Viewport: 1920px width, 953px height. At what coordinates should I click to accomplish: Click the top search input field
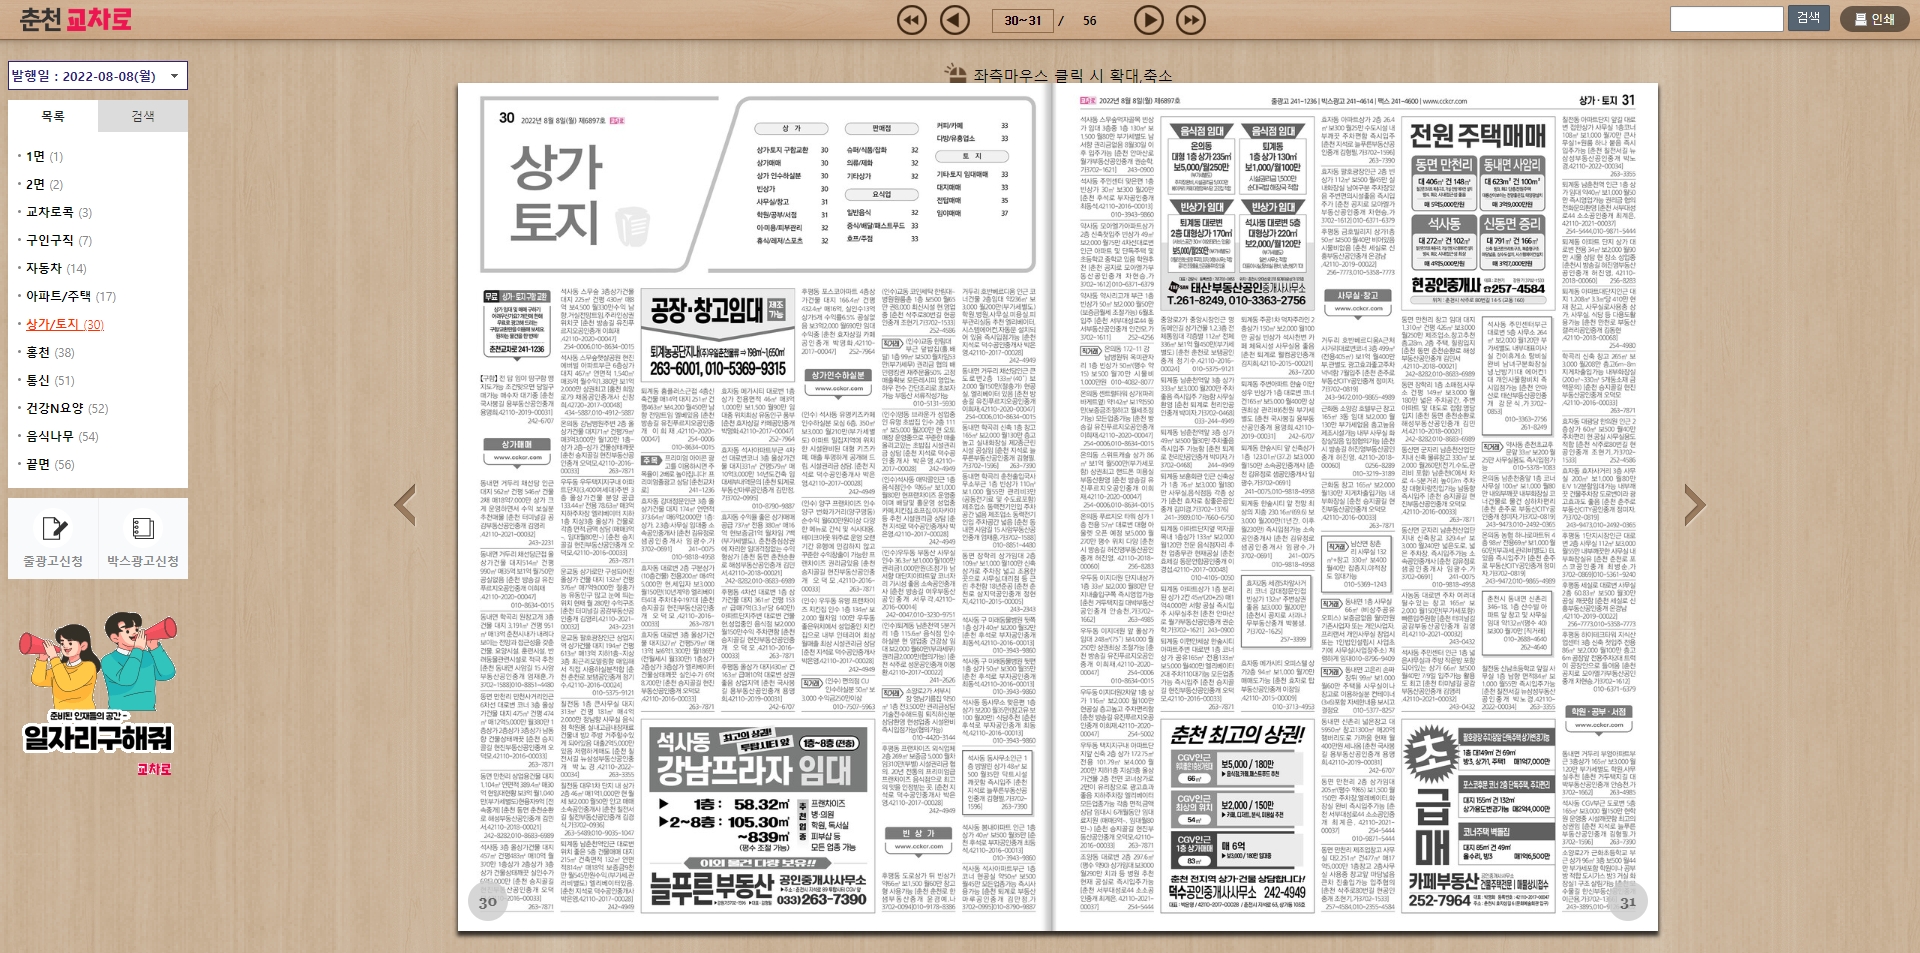point(1727,18)
